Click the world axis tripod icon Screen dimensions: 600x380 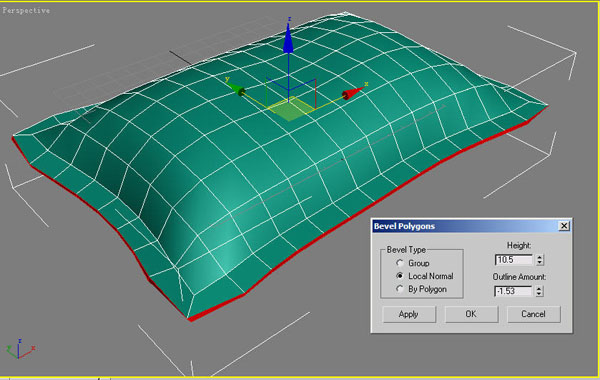click(x=20, y=348)
